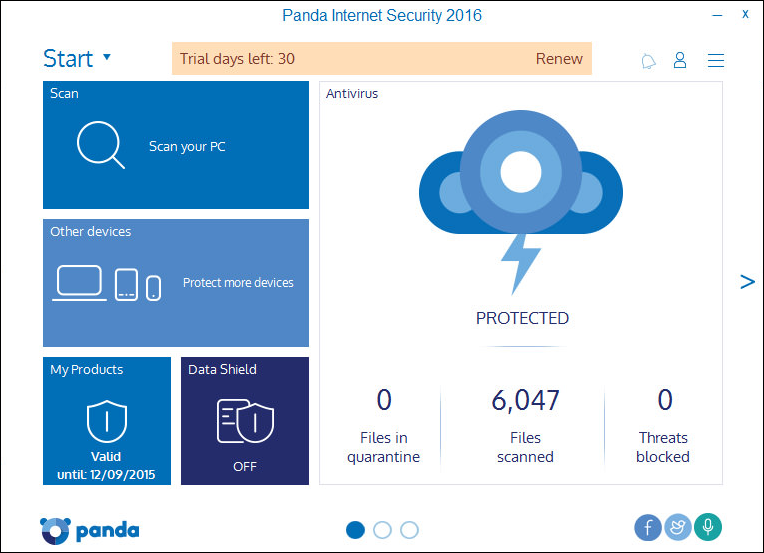Click the laptop device icon
Screen dimensions: 764x553
79,283
